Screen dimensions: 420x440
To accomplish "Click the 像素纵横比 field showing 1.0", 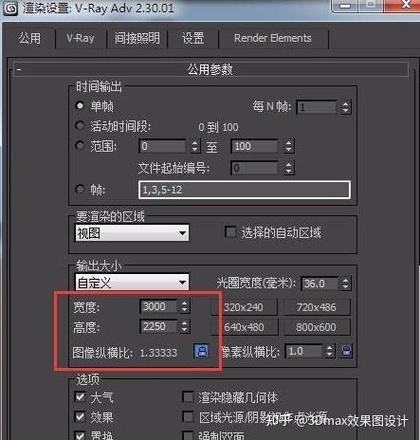I will click(304, 351).
